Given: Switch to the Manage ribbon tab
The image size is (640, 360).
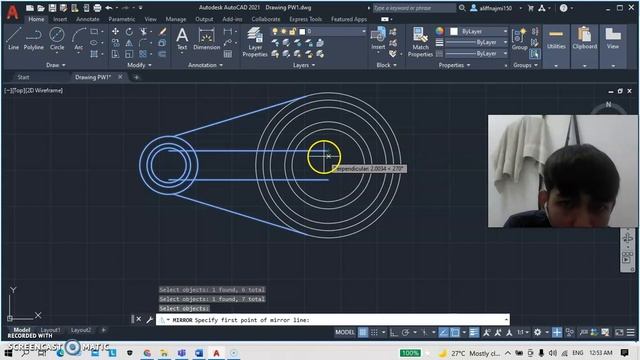Looking at the screenshot, I should 176,19.
